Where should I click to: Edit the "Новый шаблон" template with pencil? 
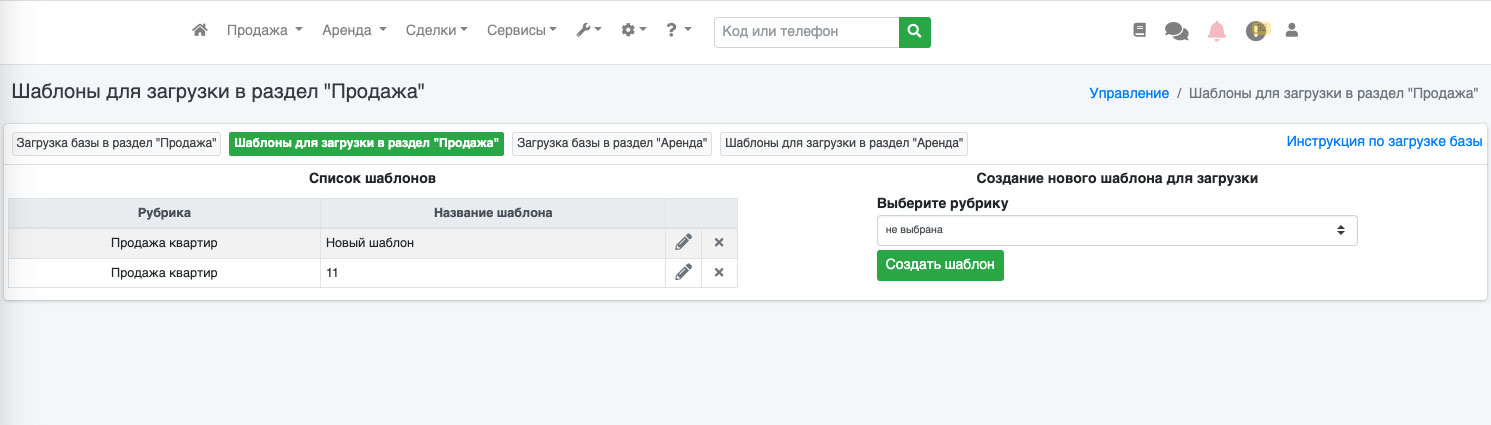683,243
